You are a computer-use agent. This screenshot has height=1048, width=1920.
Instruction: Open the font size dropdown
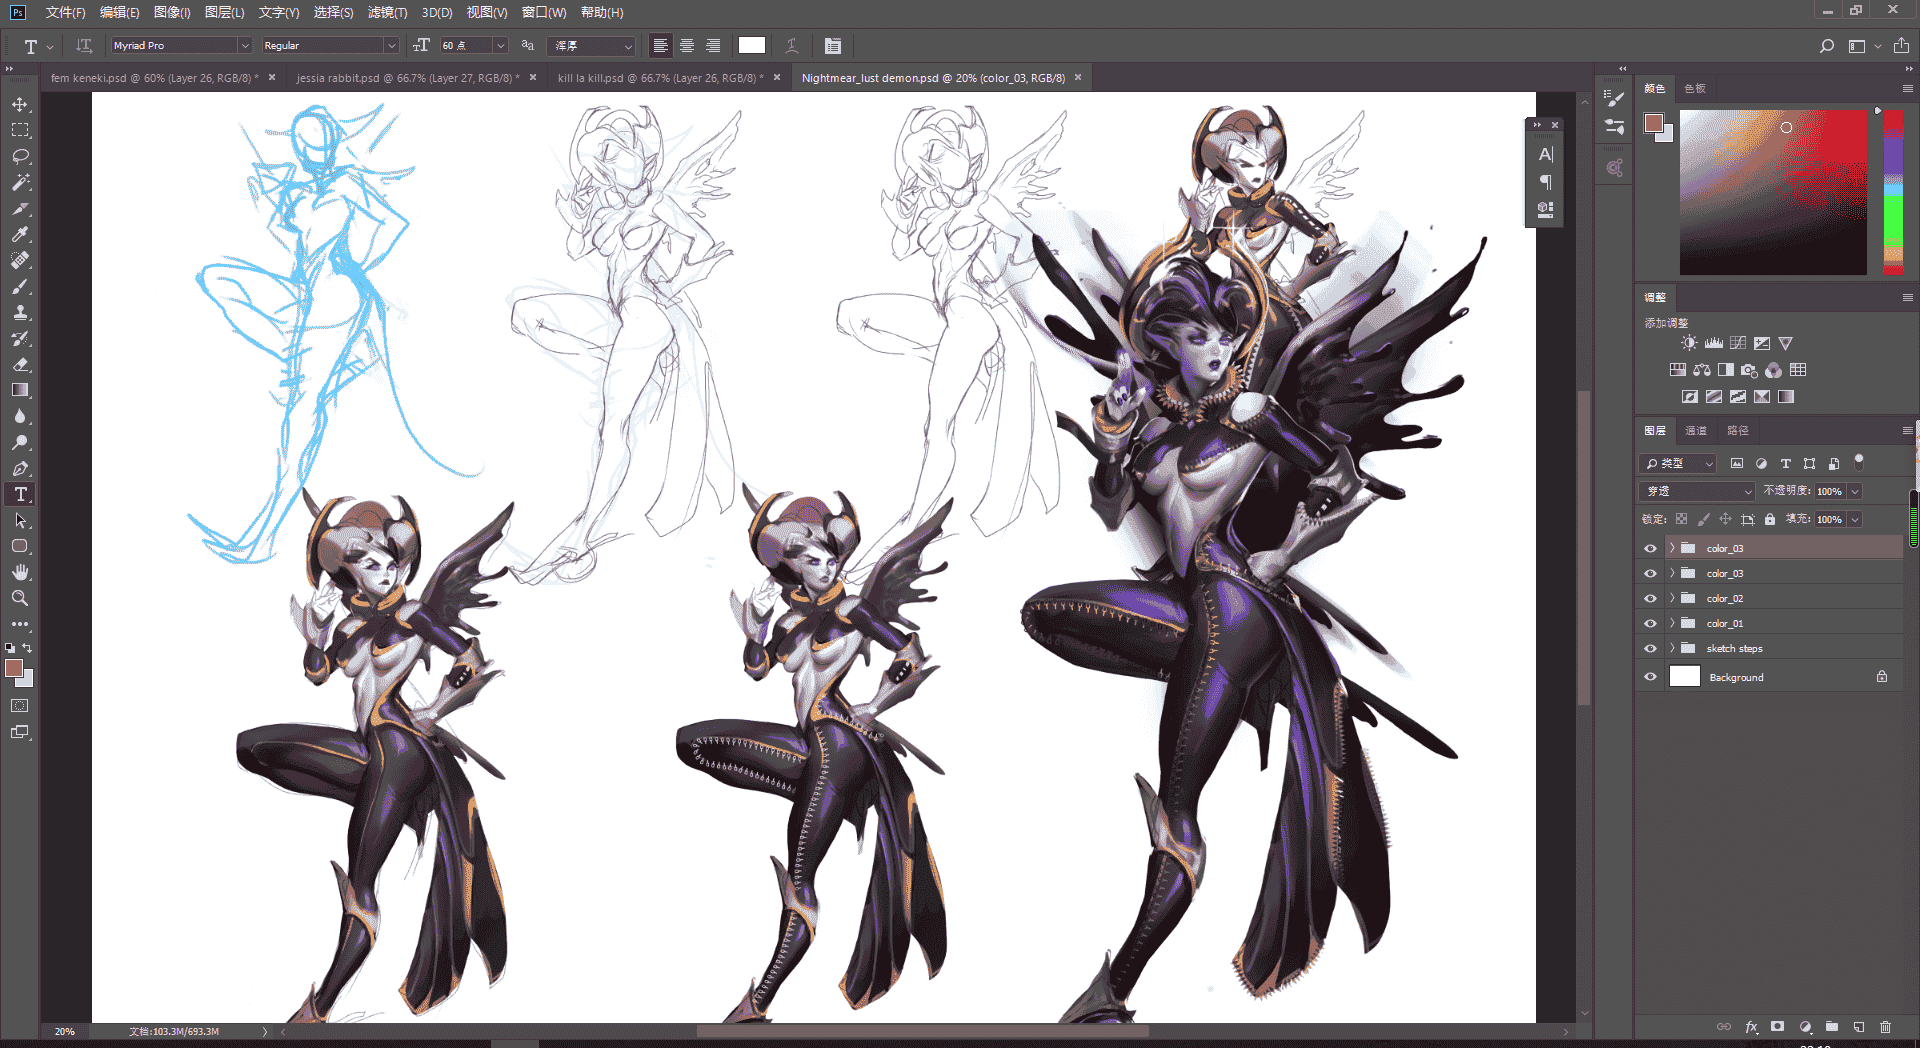tap(501, 46)
